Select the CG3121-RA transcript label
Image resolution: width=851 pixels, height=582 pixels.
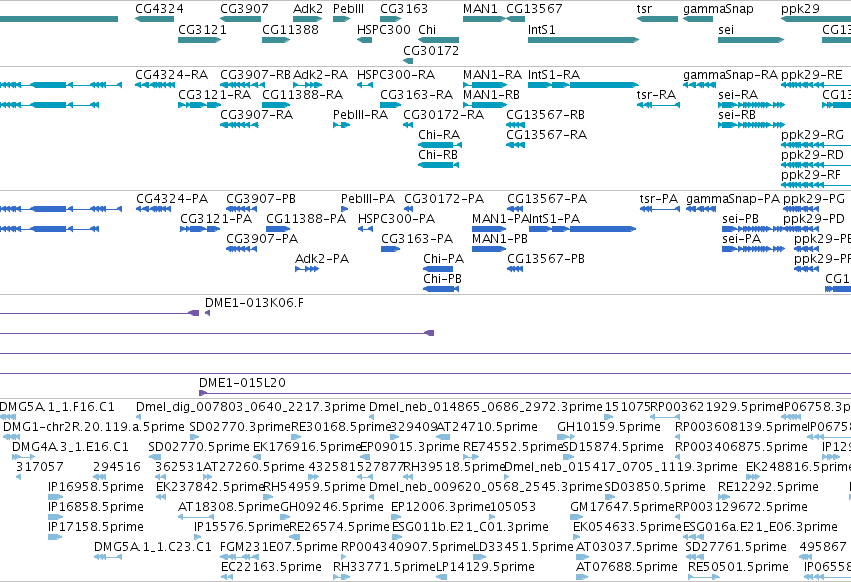pos(214,94)
